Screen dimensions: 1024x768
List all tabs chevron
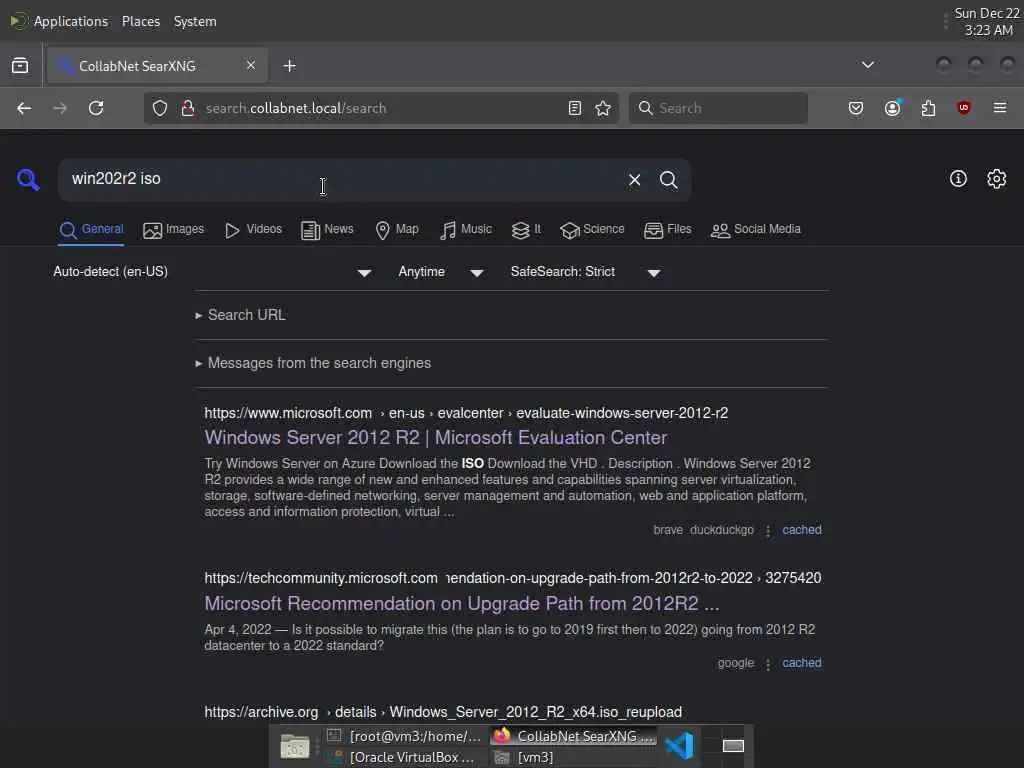click(868, 65)
